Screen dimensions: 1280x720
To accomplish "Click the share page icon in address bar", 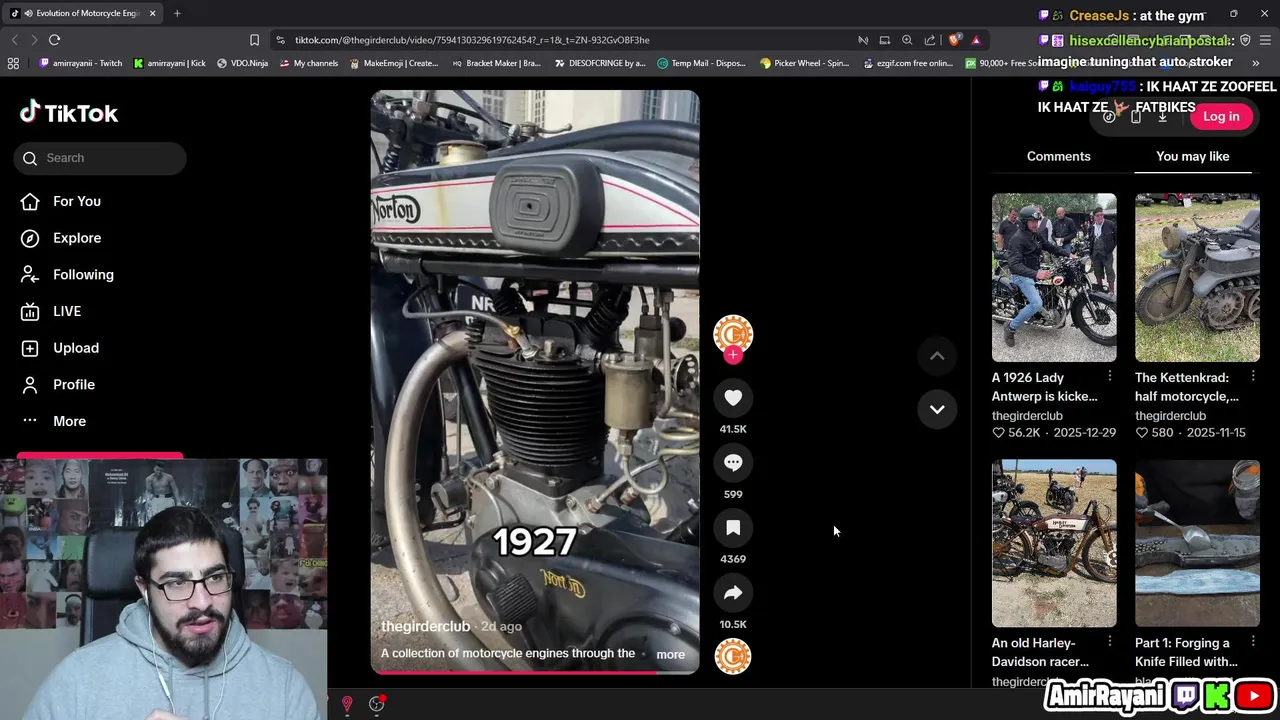I will 930,40.
